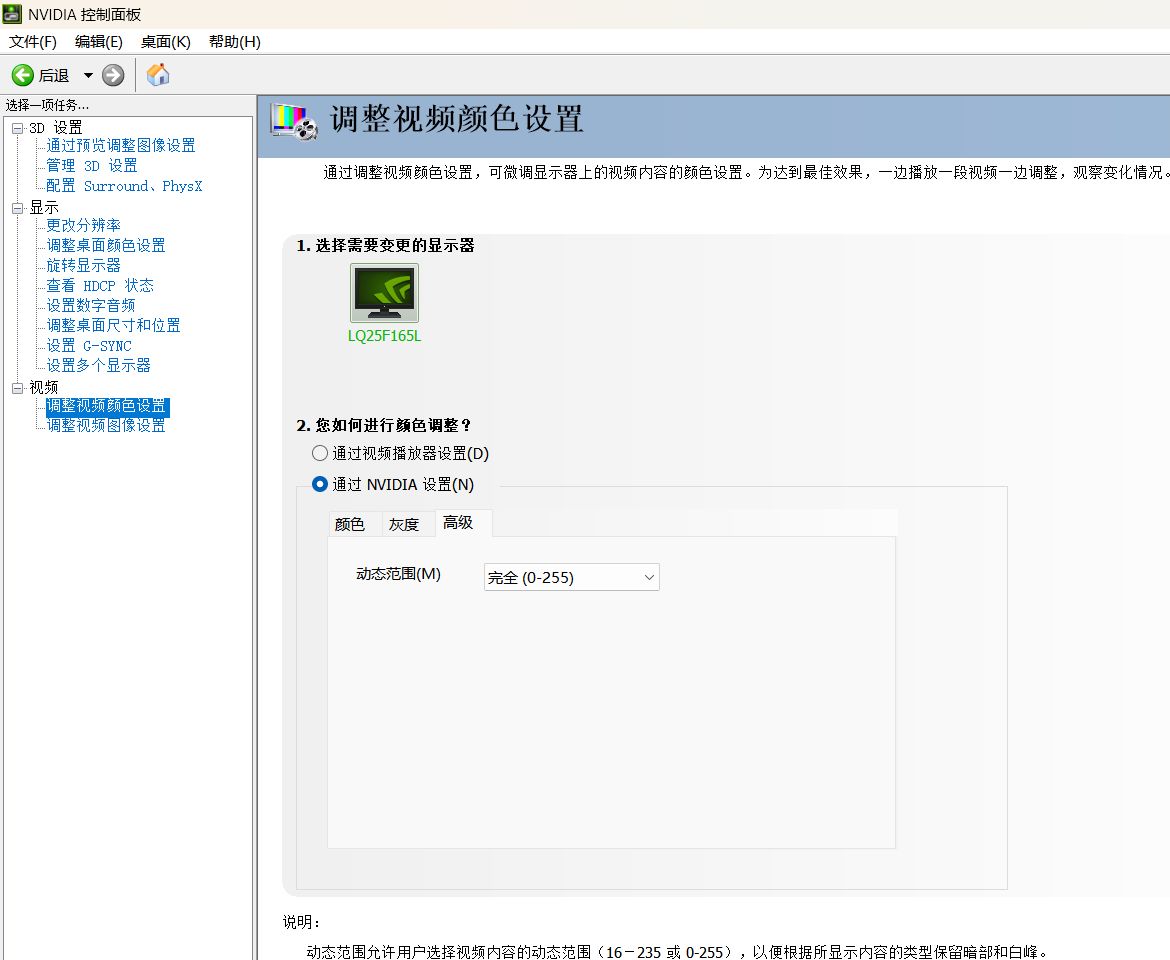Open 设置 G-SYNC page
Screen dimensions: 1170x960
[89, 345]
